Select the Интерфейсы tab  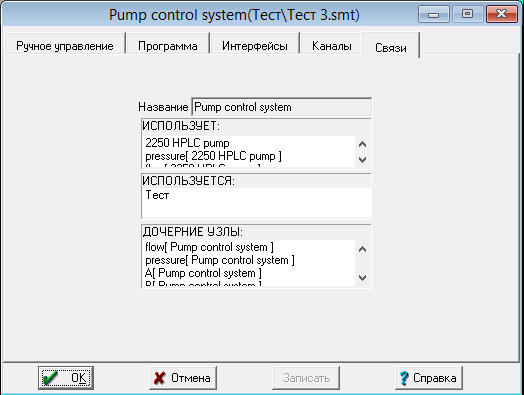(x=255, y=45)
